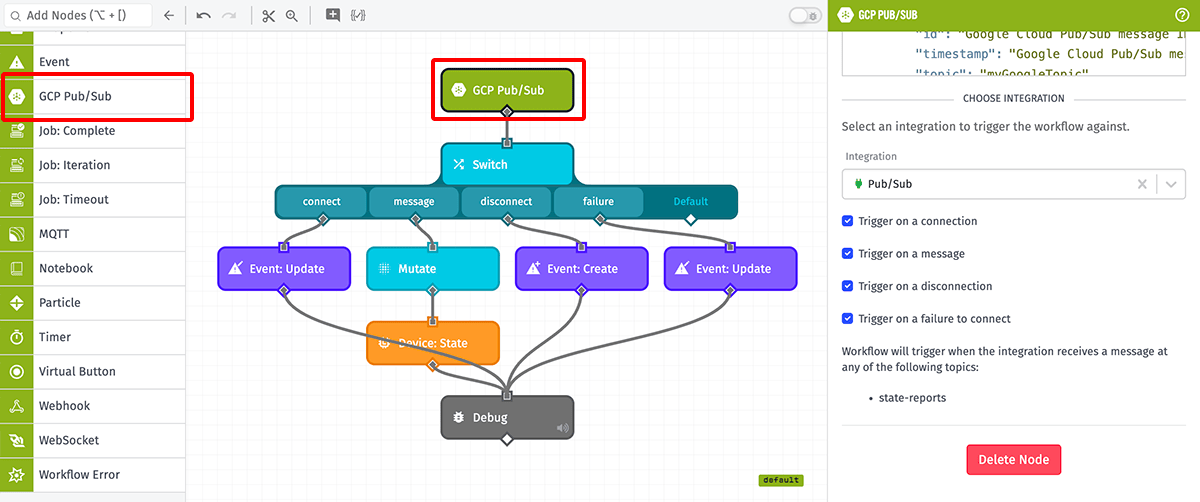Uncheck Trigger on a failure to connect
The image size is (1200, 502).
848,319
